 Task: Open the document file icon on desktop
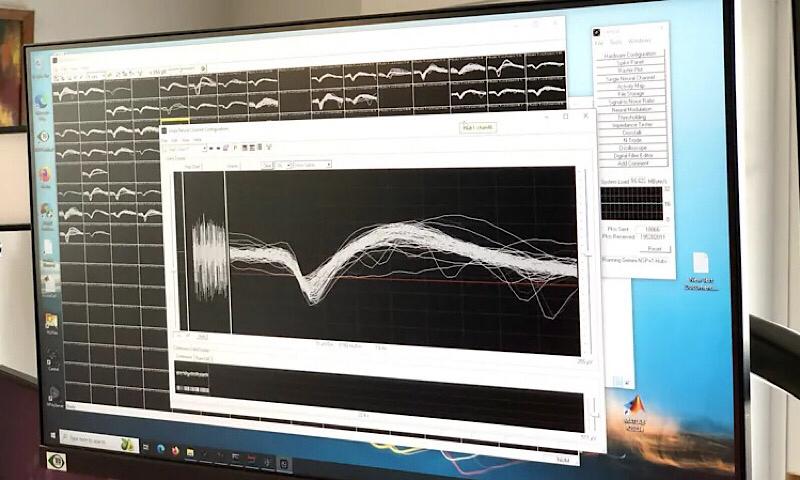(700, 263)
